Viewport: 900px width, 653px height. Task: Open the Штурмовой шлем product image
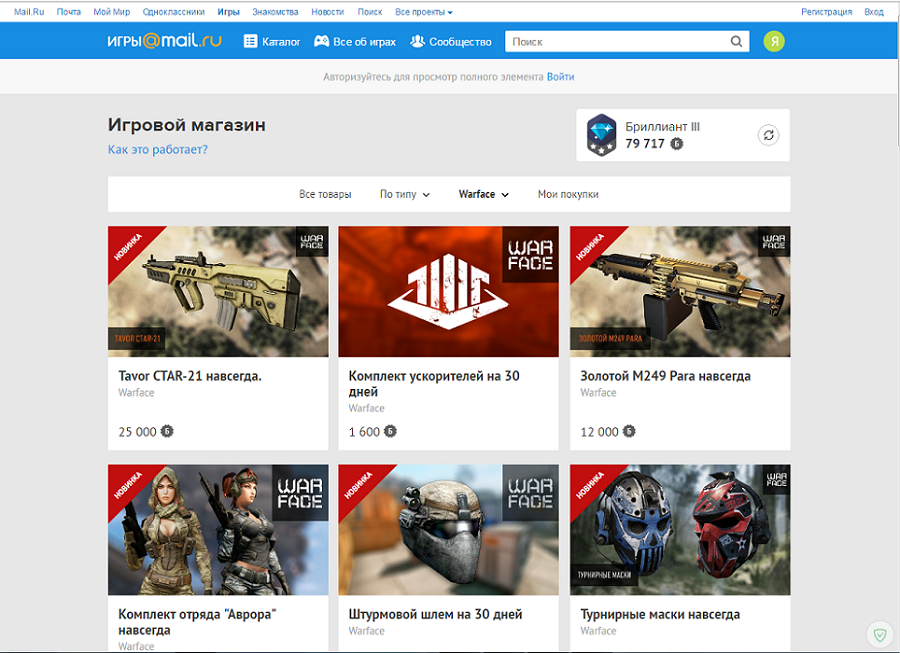click(x=448, y=530)
